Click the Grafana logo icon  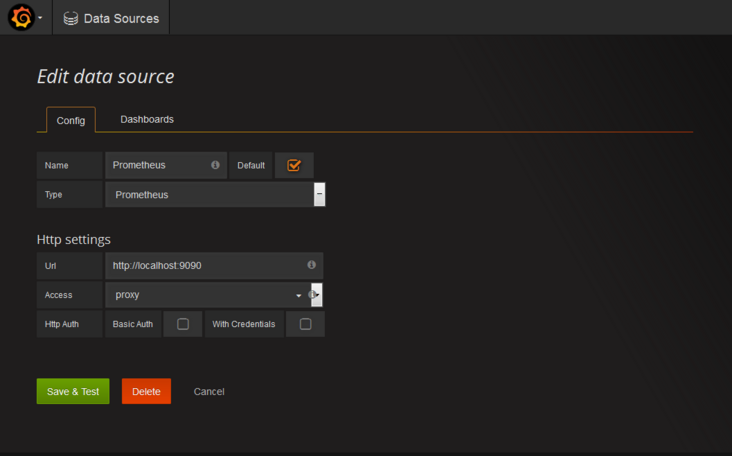(21, 17)
